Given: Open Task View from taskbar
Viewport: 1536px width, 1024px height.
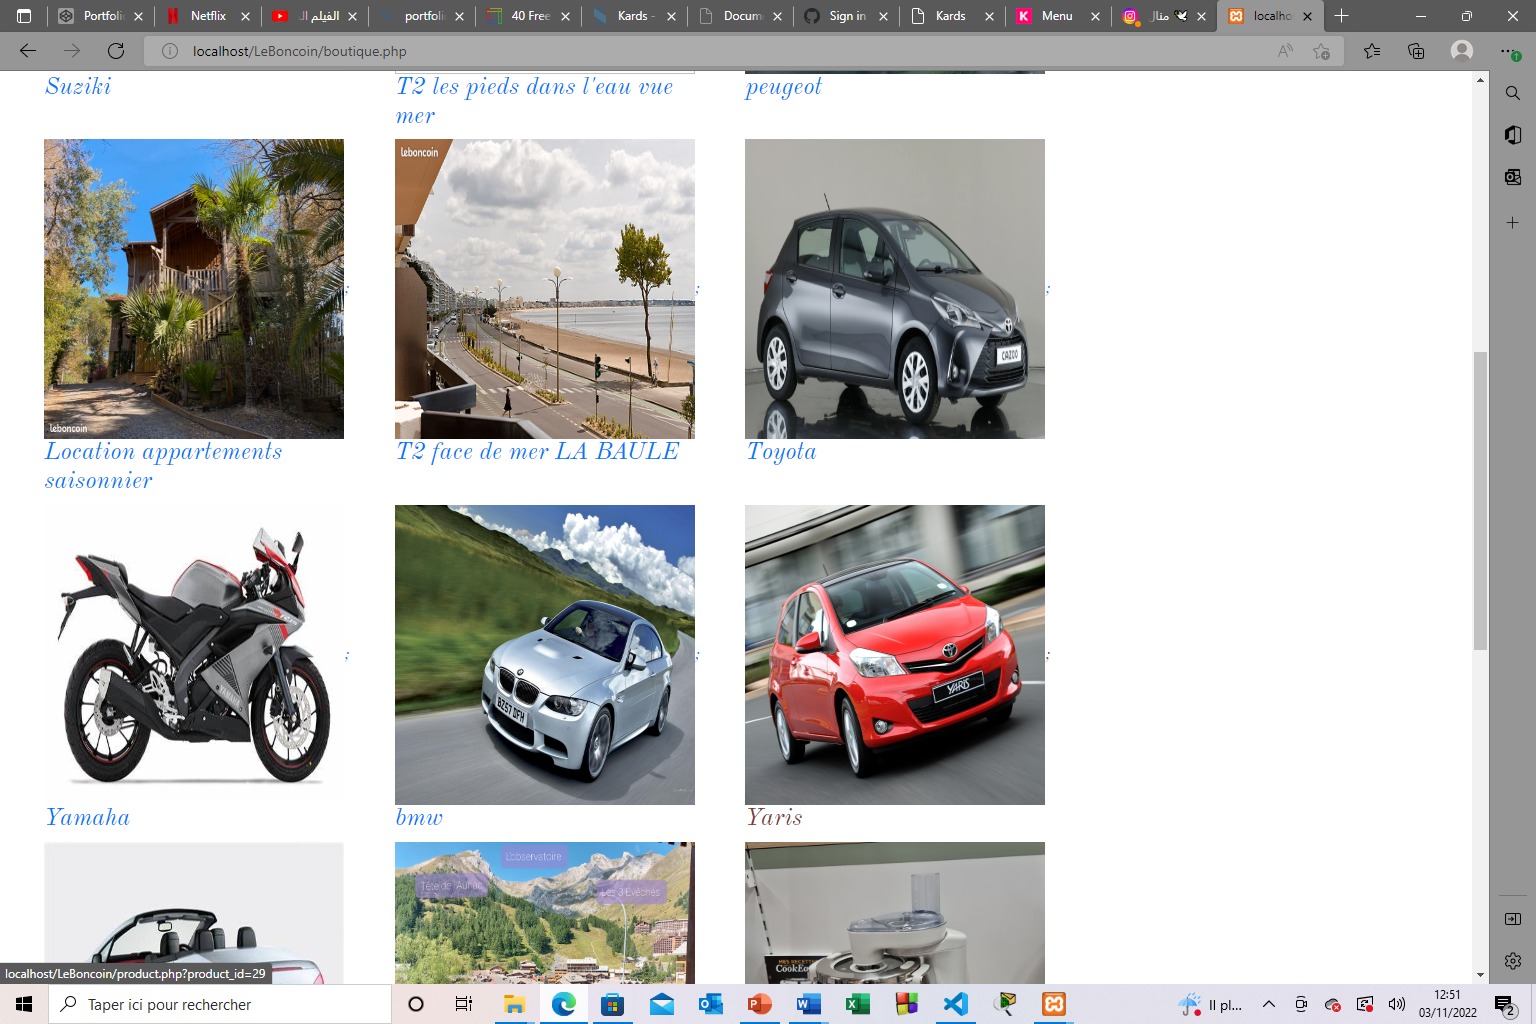Looking at the screenshot, I should point(464,1004).
